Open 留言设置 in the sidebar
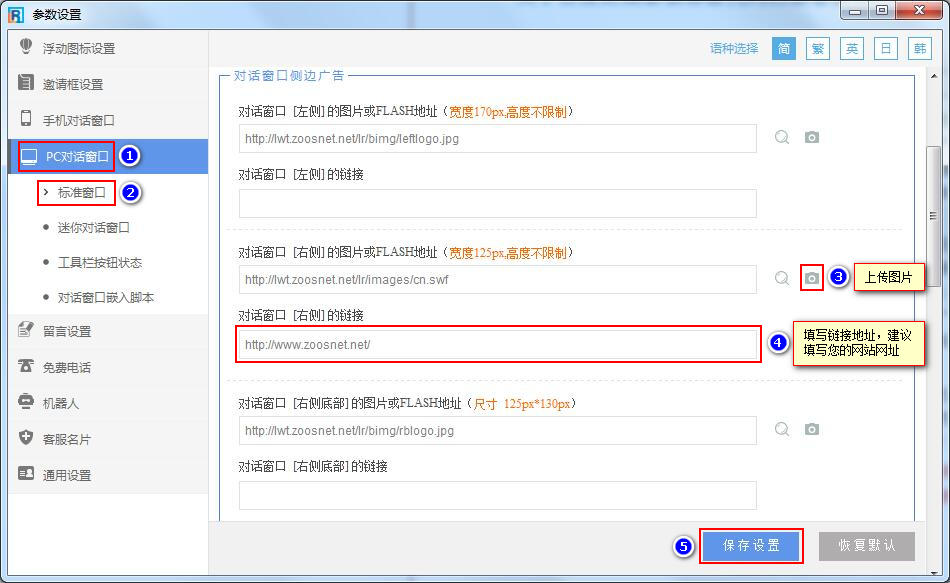 pos(108,331)
